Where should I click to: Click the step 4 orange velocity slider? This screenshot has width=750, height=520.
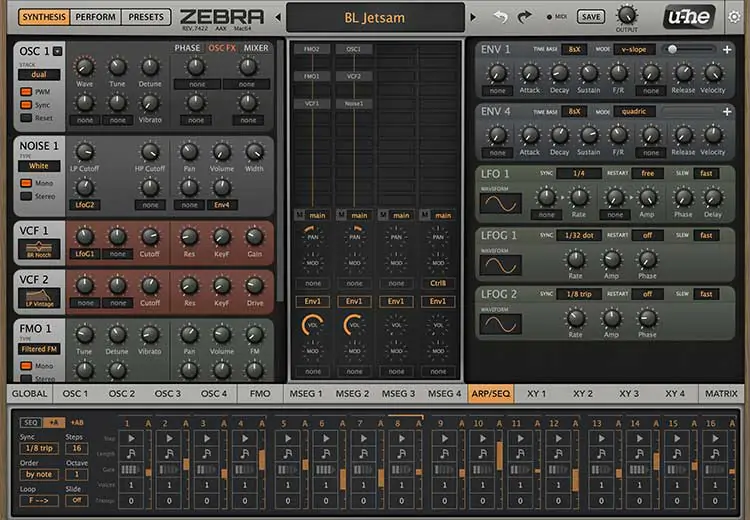pyautogui.click(x=262, y=459)
